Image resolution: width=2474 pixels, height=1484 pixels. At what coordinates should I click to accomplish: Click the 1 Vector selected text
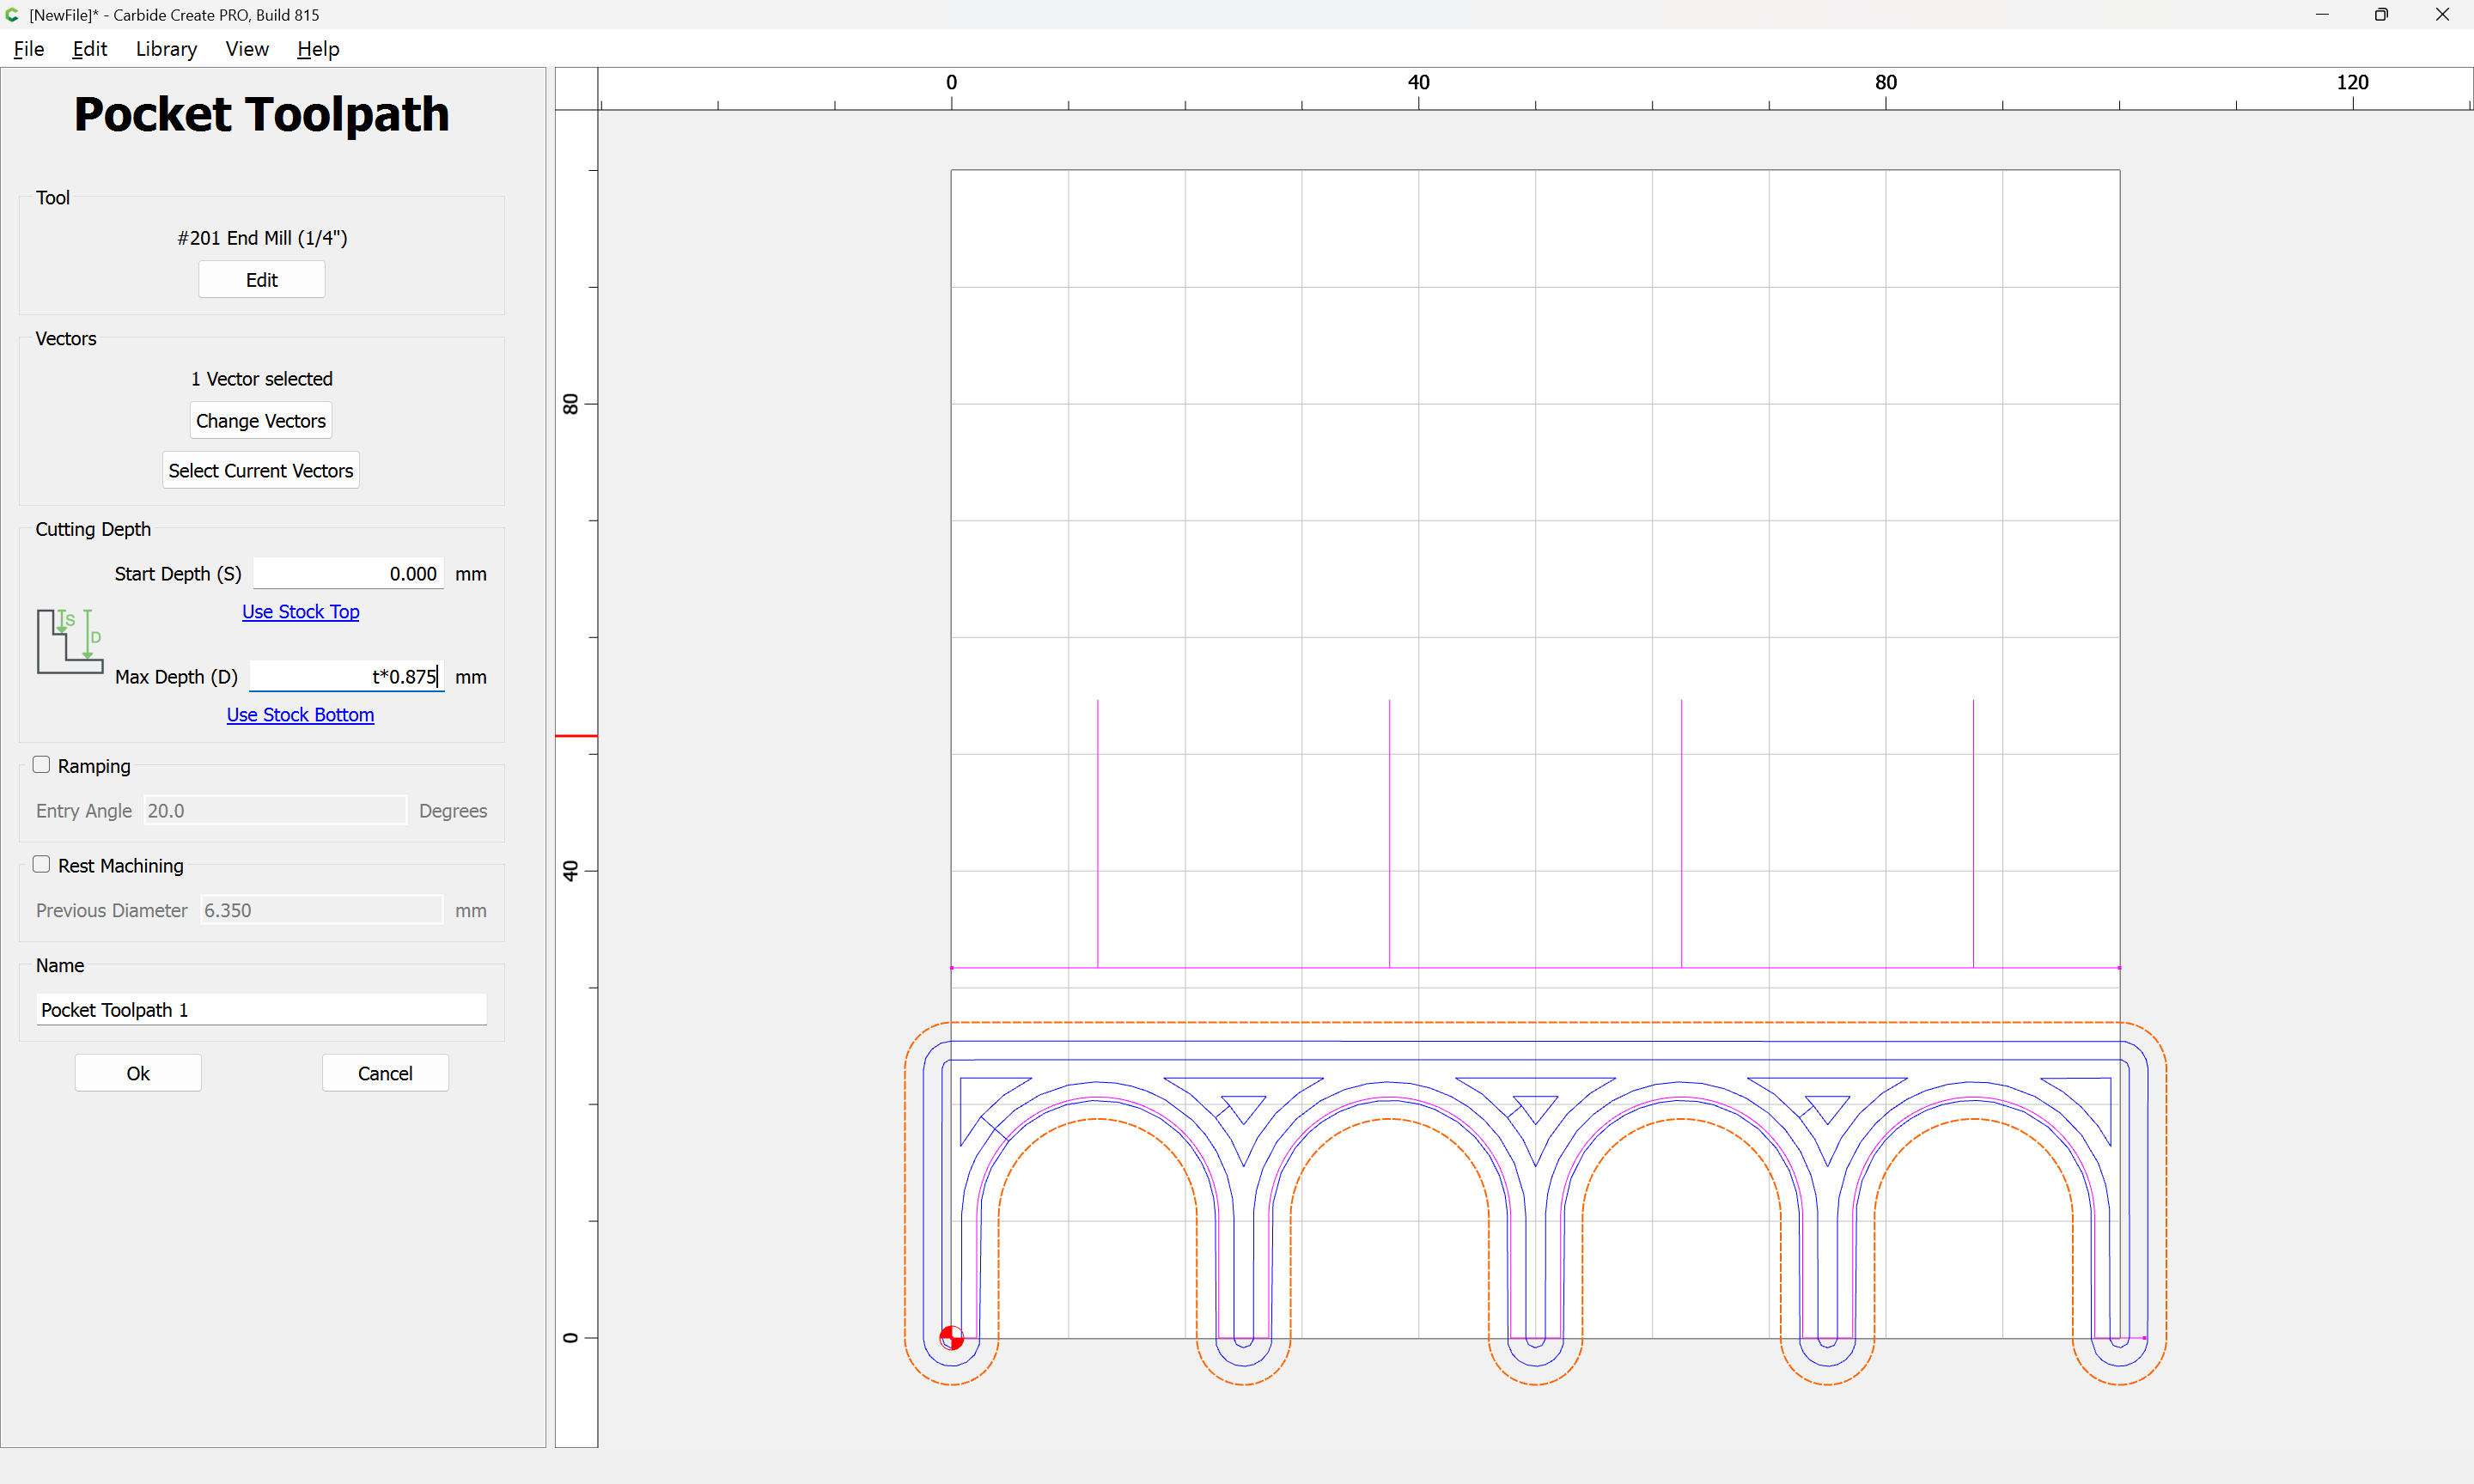coord(262,379)
